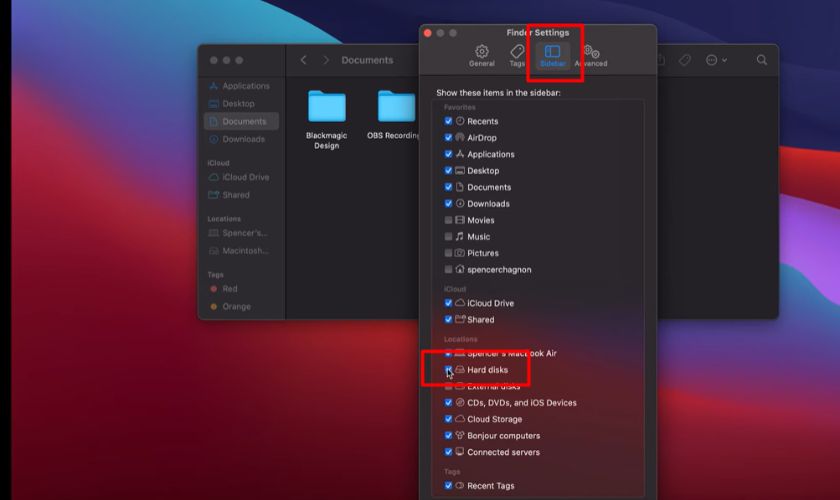Select the Sidebar tab in Finder Settings
Screen dimensions: 840x500
(552, 56)
